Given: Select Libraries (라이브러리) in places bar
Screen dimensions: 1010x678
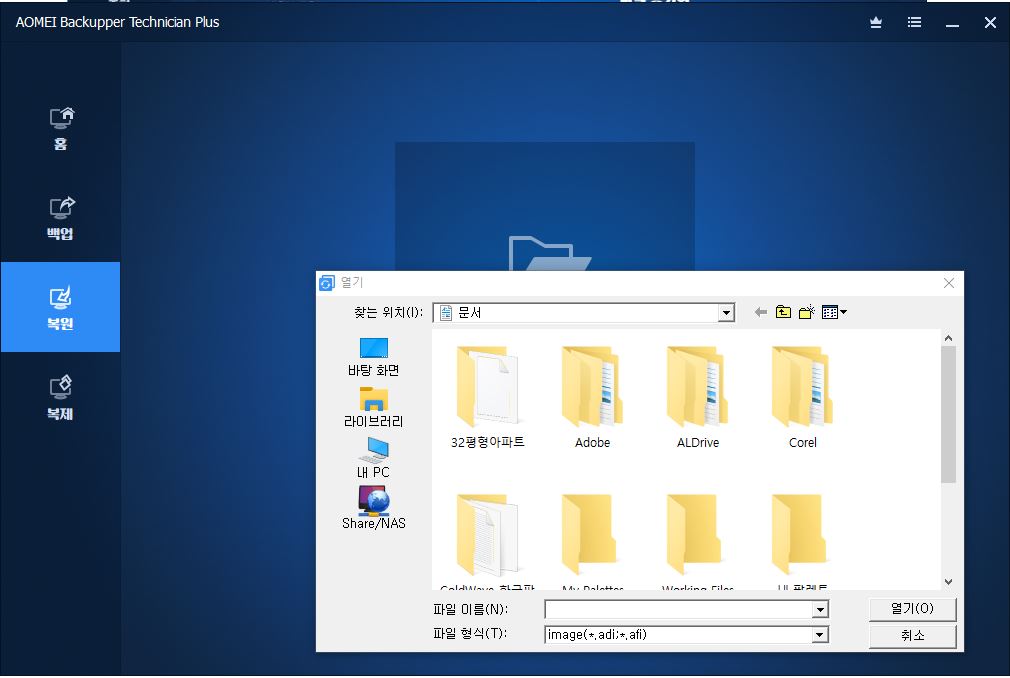Looking at the screenshot, I should click(x=374, y=408).
